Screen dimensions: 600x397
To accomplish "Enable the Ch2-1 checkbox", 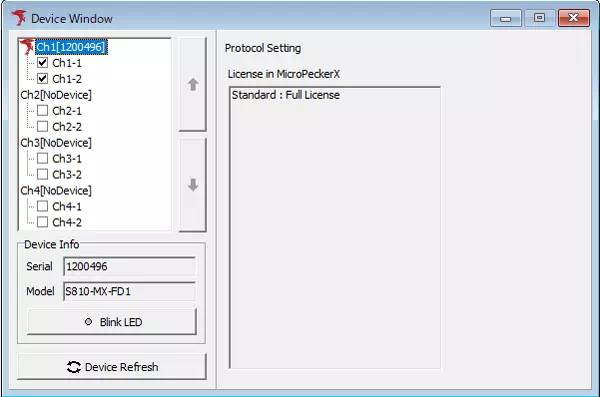I will (42, 111).
